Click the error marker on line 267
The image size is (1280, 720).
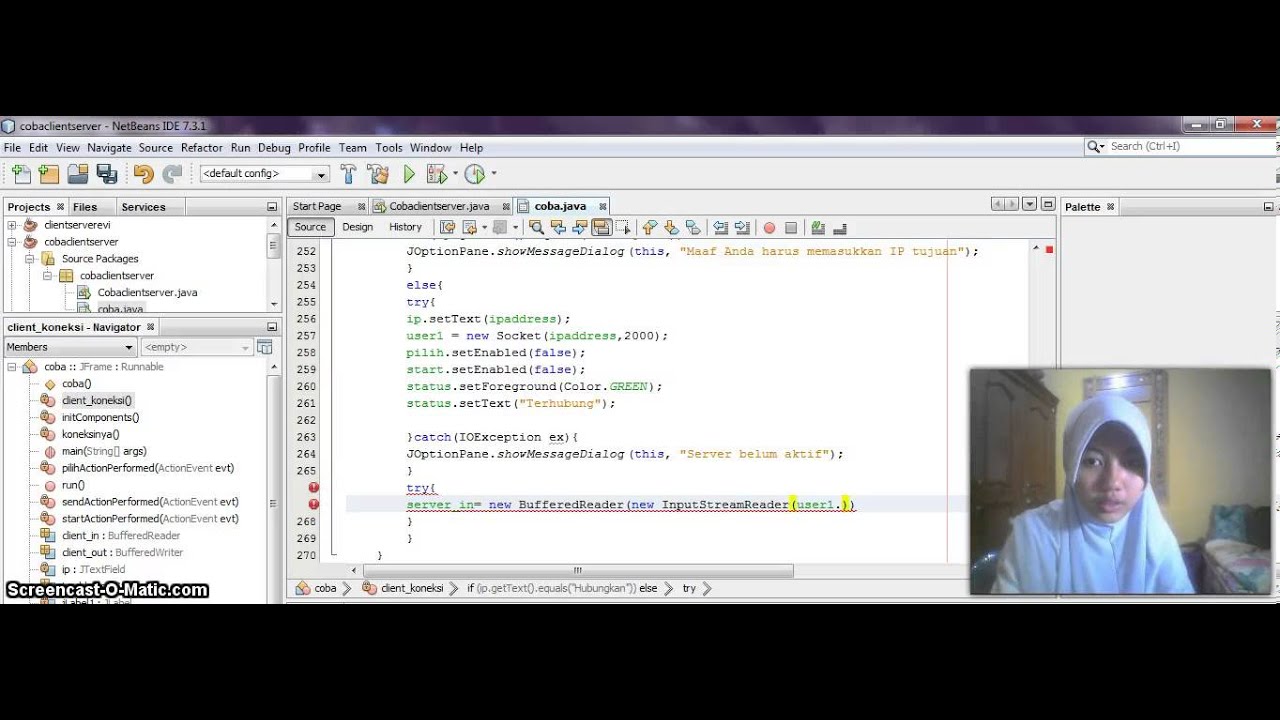(313, 505)
